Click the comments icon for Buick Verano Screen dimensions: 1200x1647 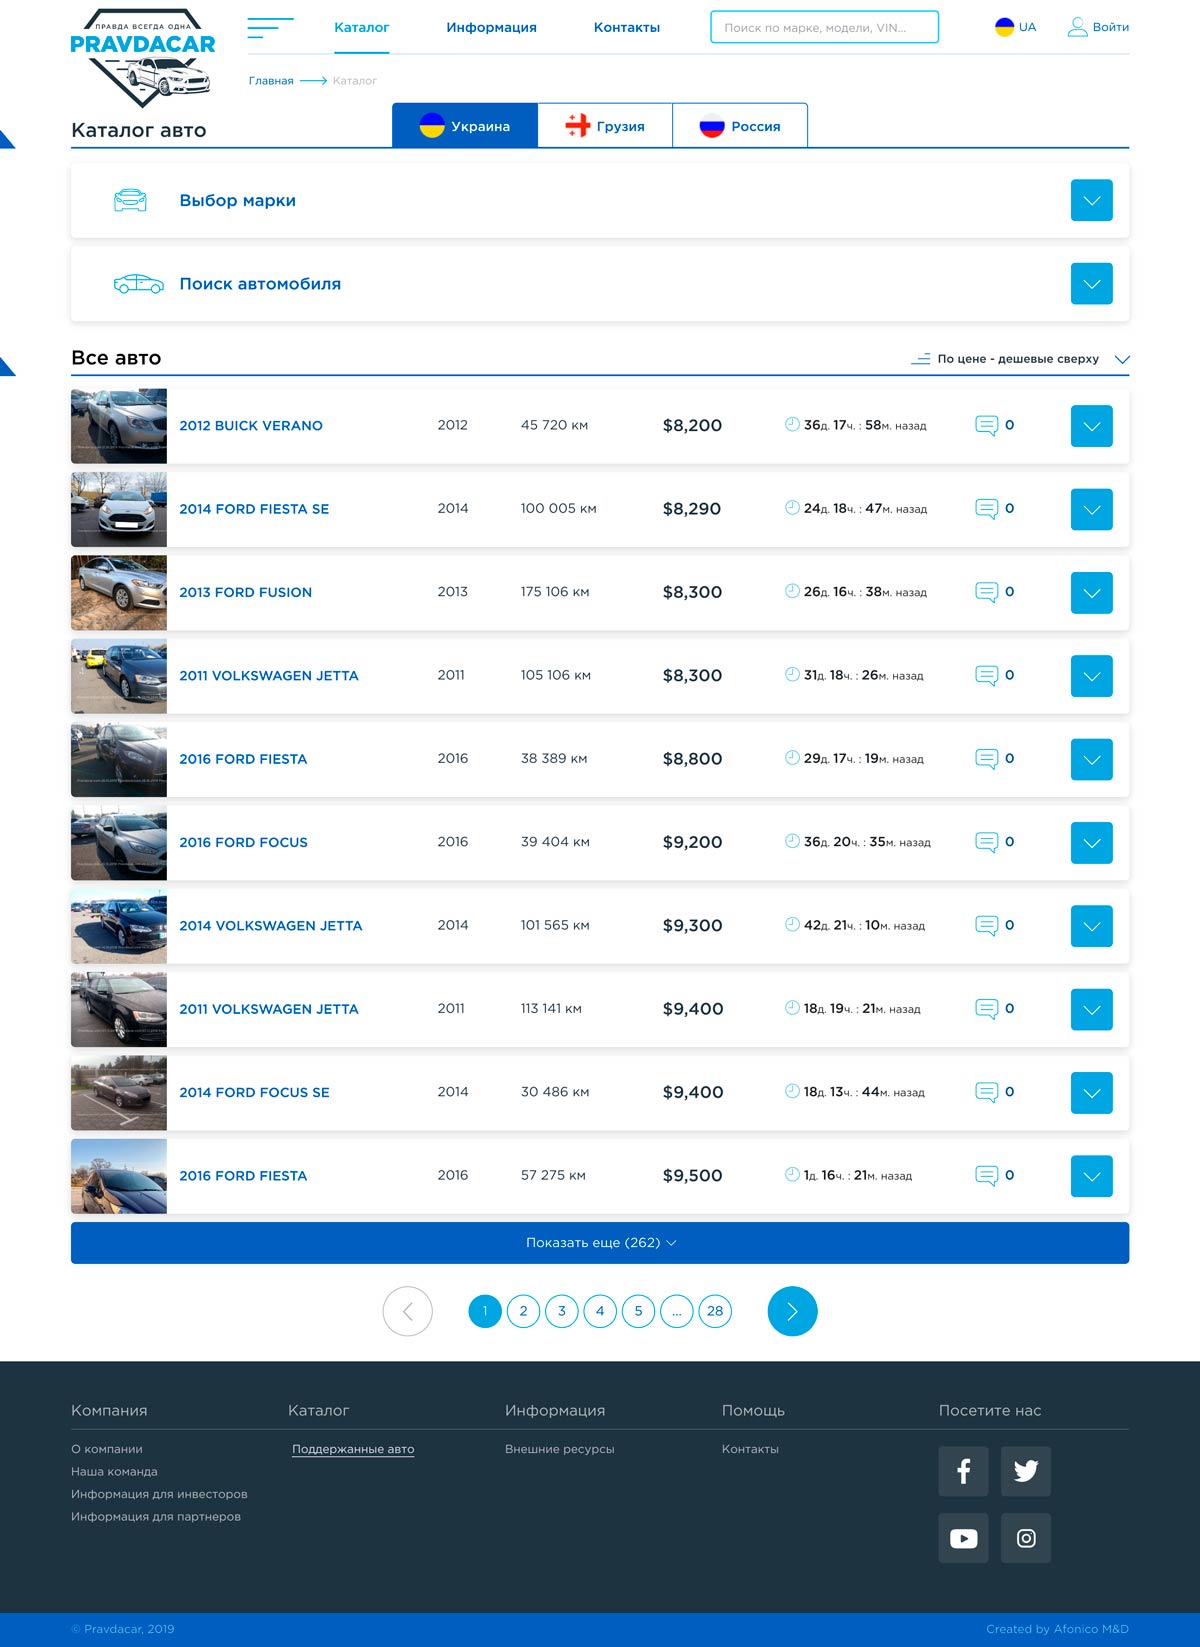[x=986, y=426]
